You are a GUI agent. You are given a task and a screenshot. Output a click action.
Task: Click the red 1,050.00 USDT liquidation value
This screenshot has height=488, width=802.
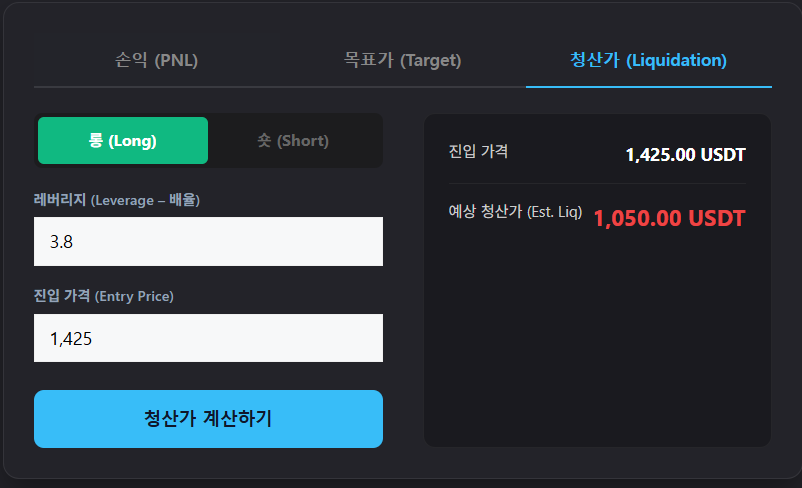[x=669, y=218]
